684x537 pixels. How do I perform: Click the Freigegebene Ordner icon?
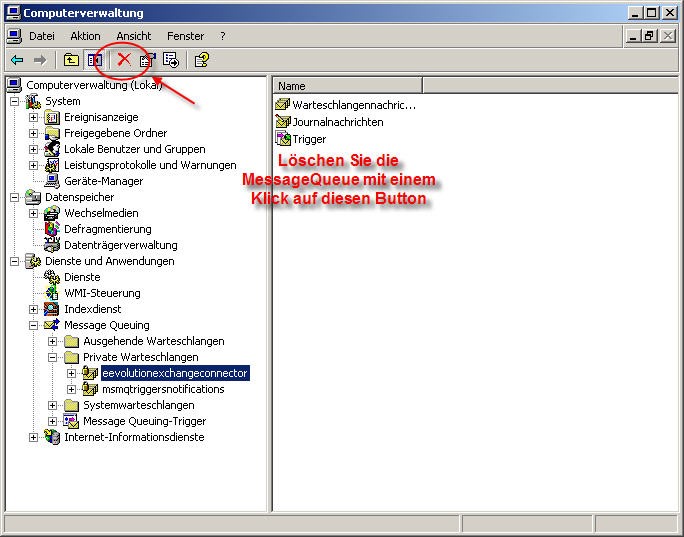tap(52, 133)
